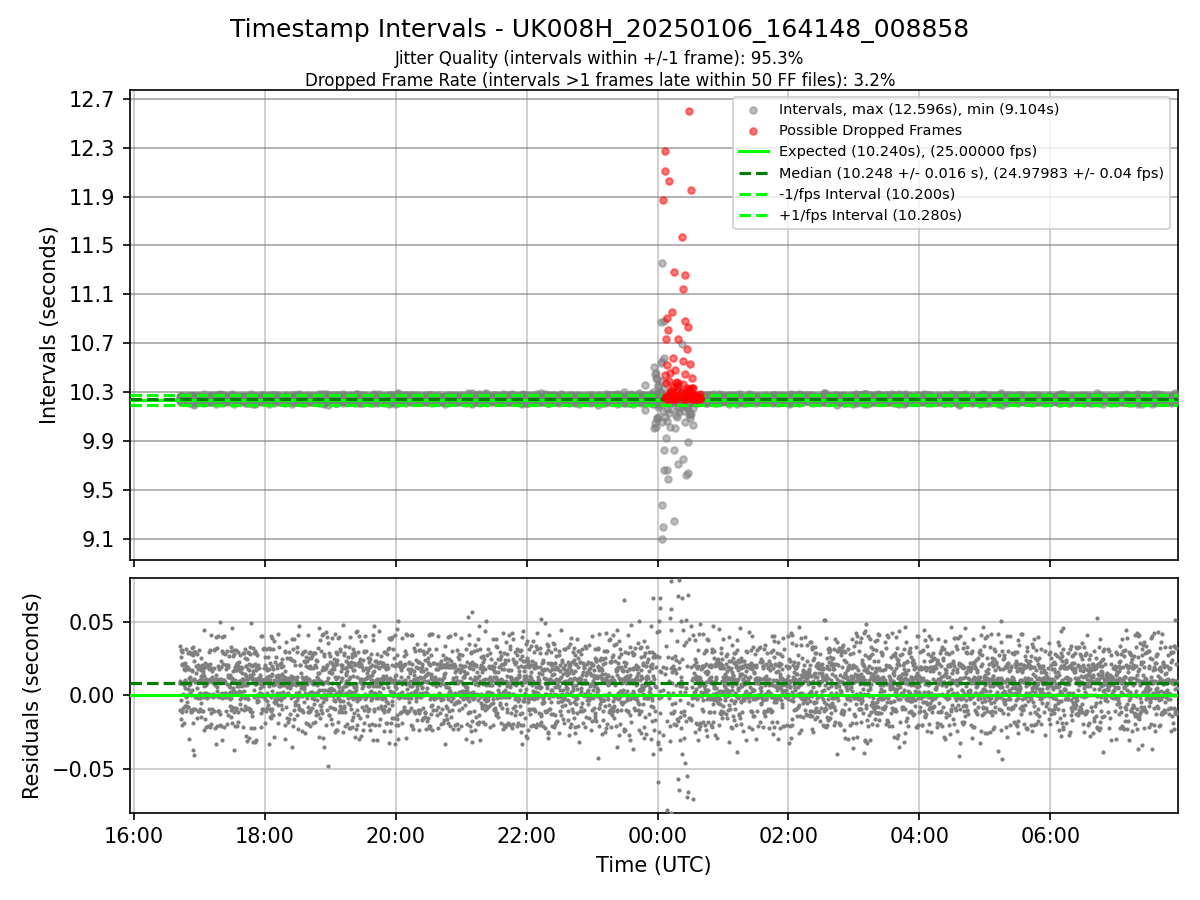Select legend entry '+1/fps Interval (10.280s)'
1200x900 pixels.
870,215
